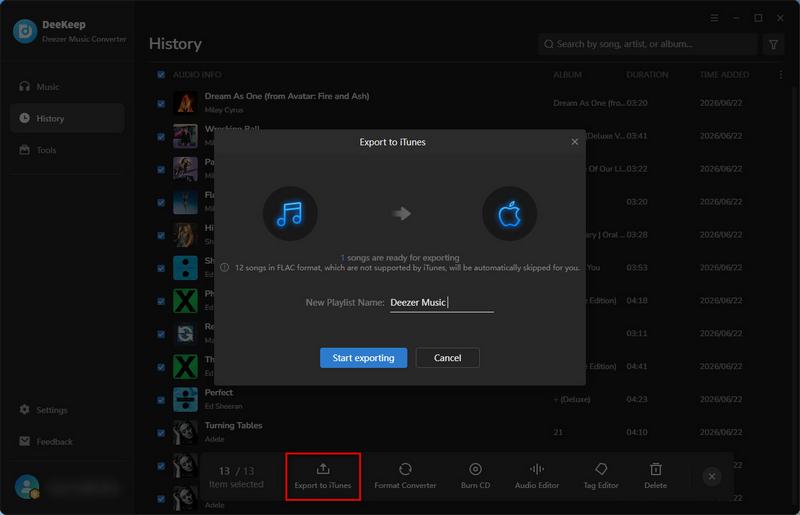The image size is (800, 515).
Task: Click the Dream As One album thumbnail
Action: point(185,103)
